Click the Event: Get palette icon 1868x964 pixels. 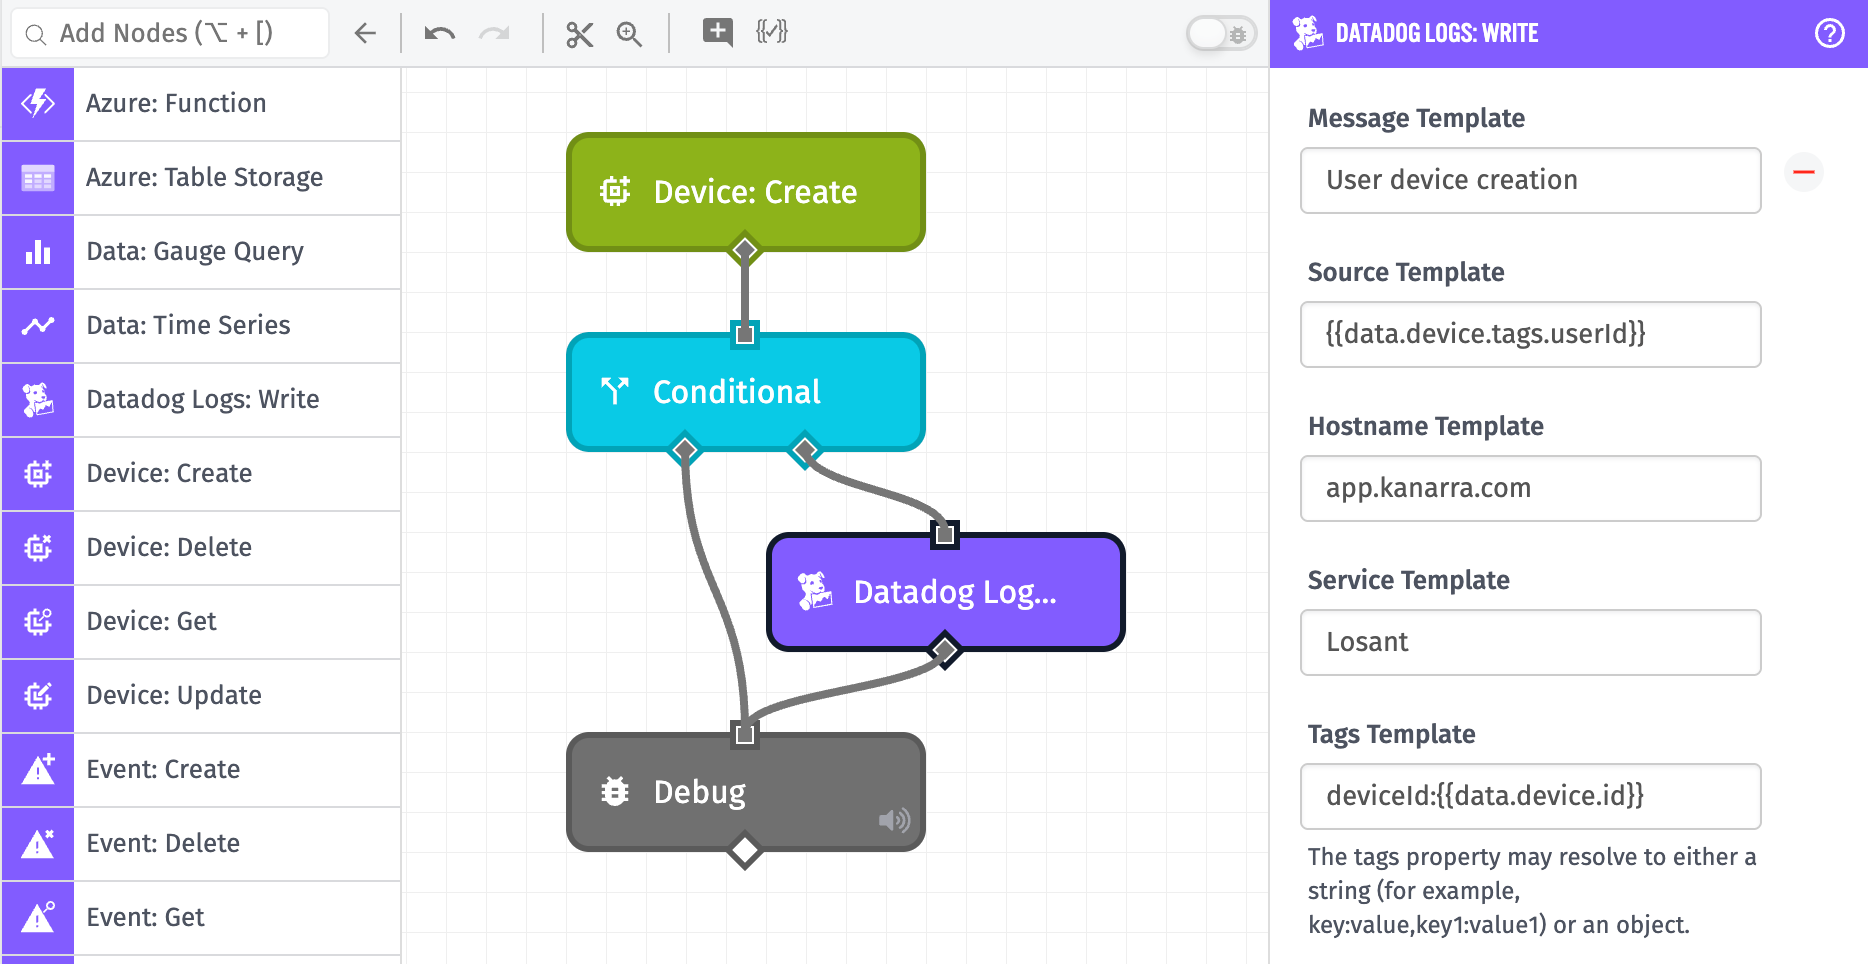coord(38,918)
